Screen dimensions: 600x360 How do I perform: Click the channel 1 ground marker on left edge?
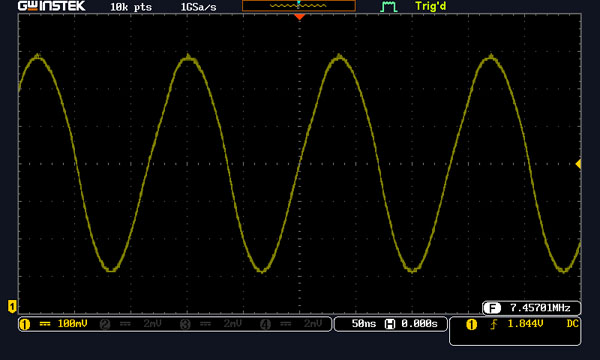click(x=12, y=306)
